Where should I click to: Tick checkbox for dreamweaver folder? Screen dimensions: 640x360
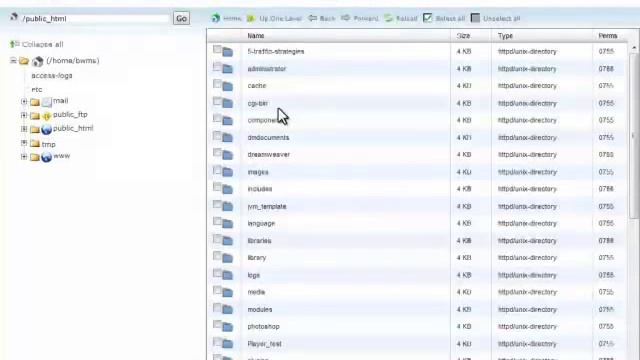pyautogui.click(x=217, y=153)
